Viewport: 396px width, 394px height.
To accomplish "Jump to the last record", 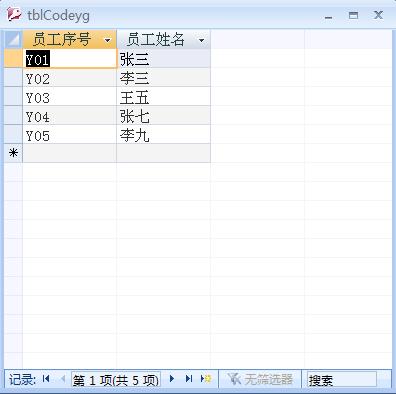I will [189, 379].
